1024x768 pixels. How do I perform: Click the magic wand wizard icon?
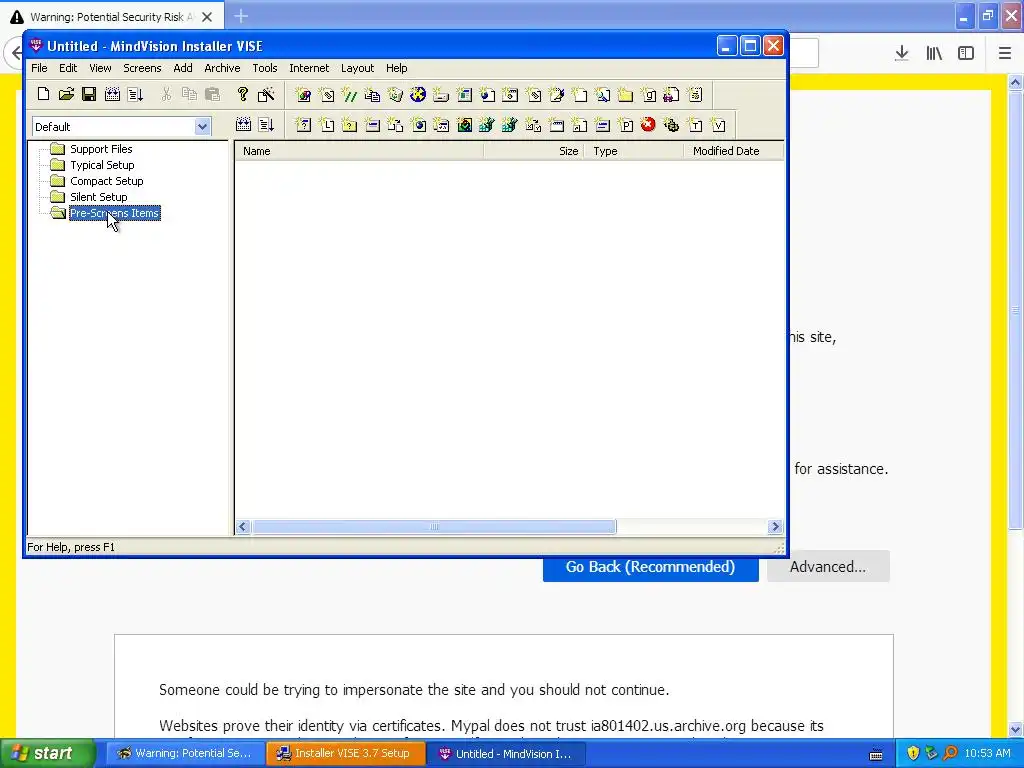[x=266, y=94]
